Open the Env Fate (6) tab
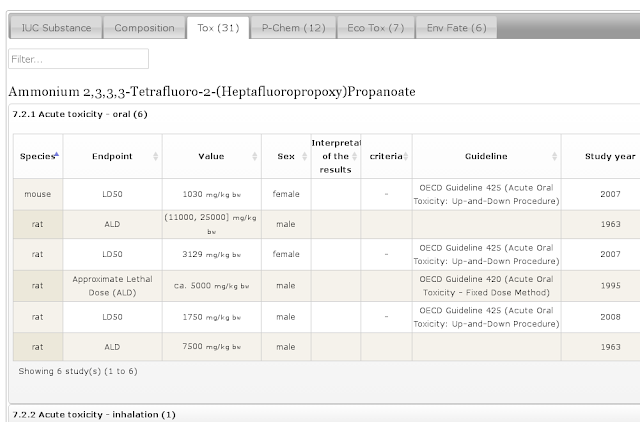The image size is (640, 422). coord(456,28)
